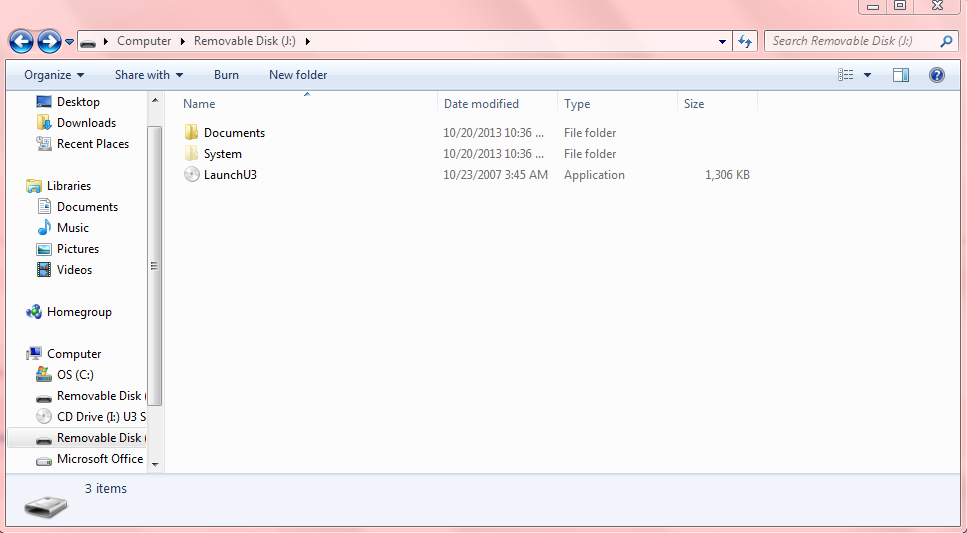This screenshot has height=533, width=967.
Task: Open Music library in navigation pane
Action: coord(72,228)
